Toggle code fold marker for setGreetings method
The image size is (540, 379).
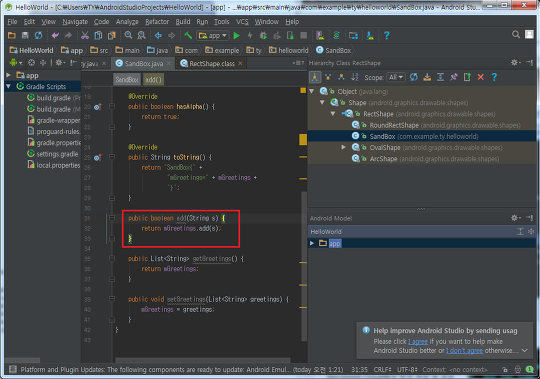[x=112, y=299]
